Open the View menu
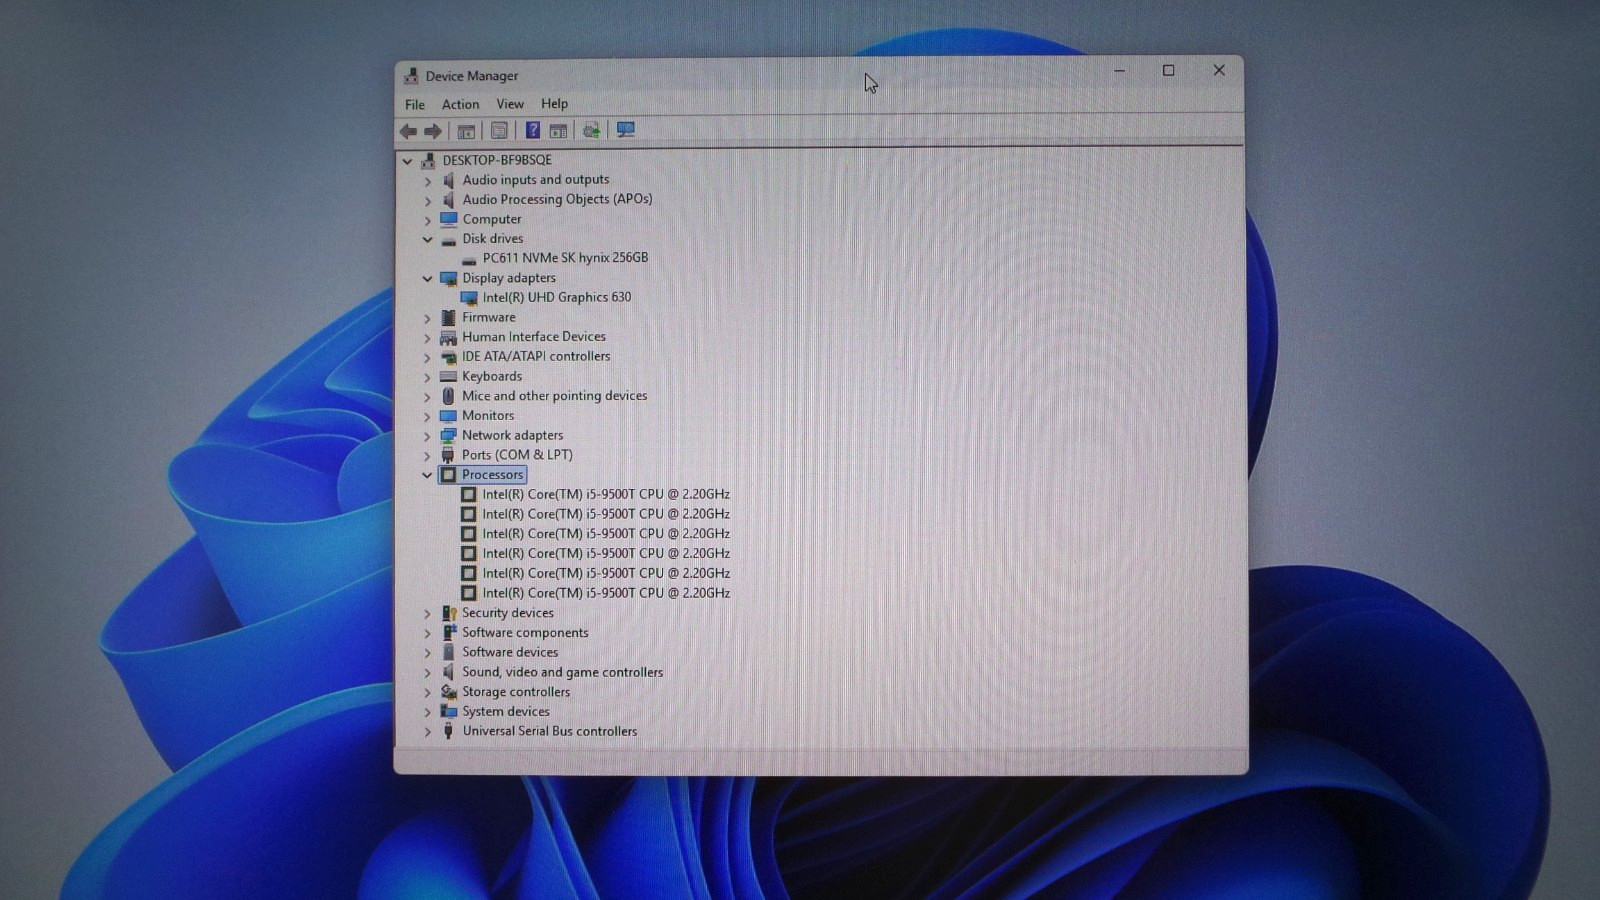 (x=510, y=104)
